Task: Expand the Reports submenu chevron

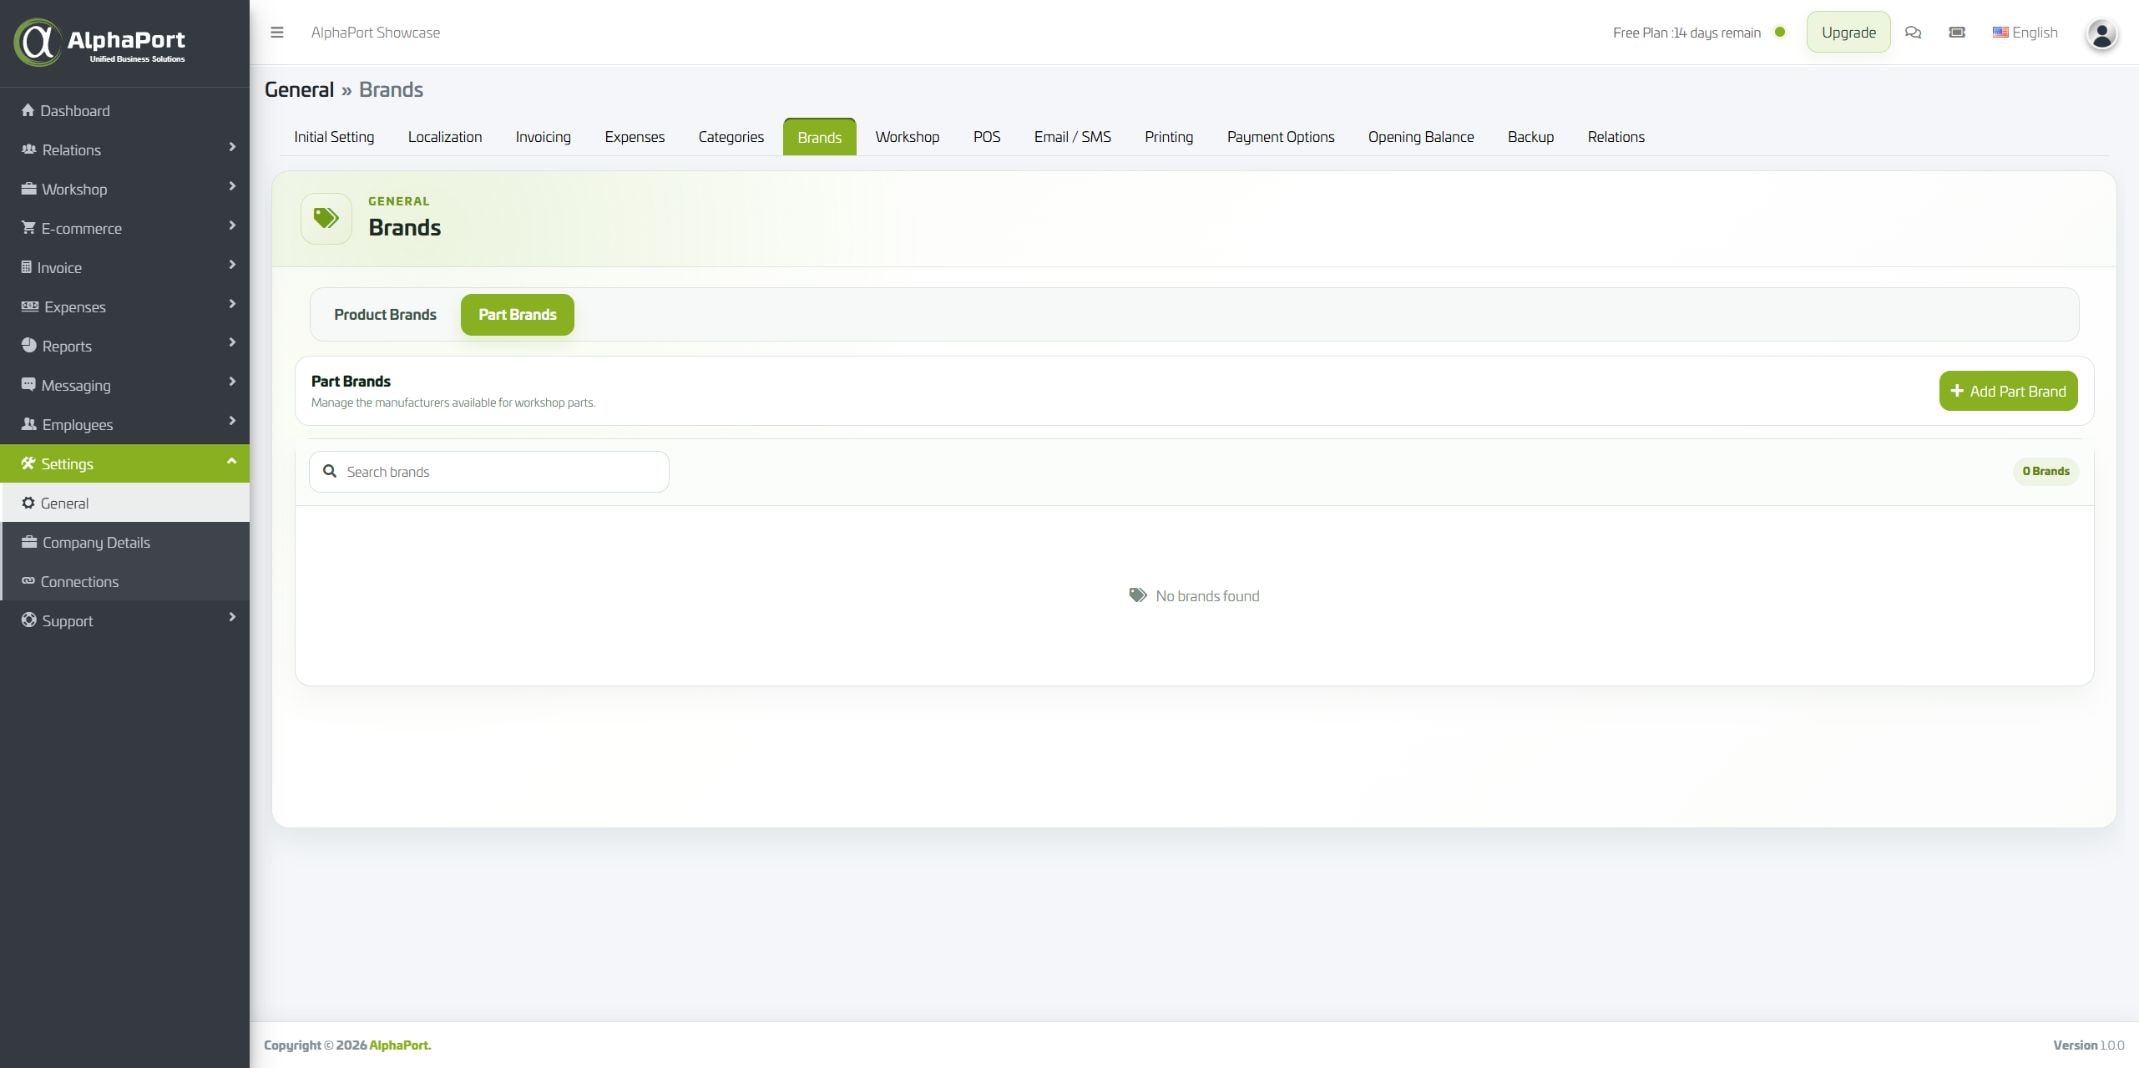Action: click(232, 343)
